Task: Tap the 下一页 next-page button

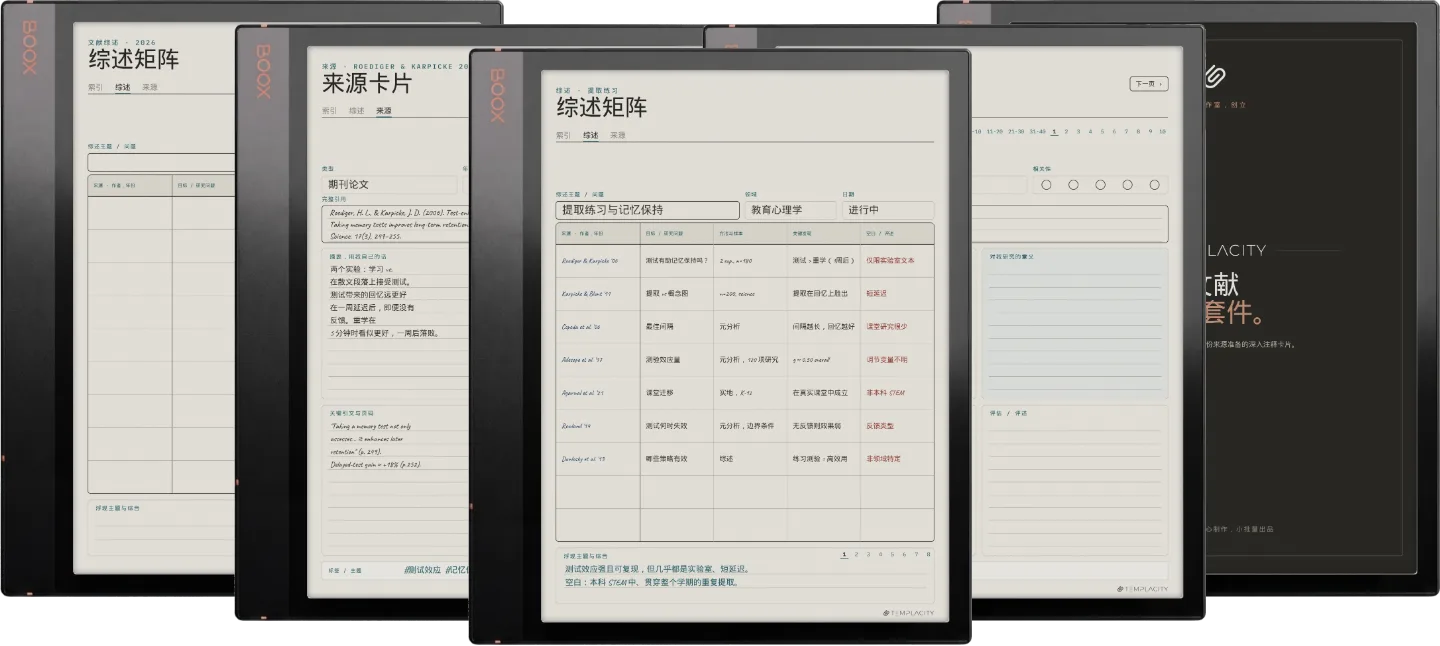Action: point(1149,84)
